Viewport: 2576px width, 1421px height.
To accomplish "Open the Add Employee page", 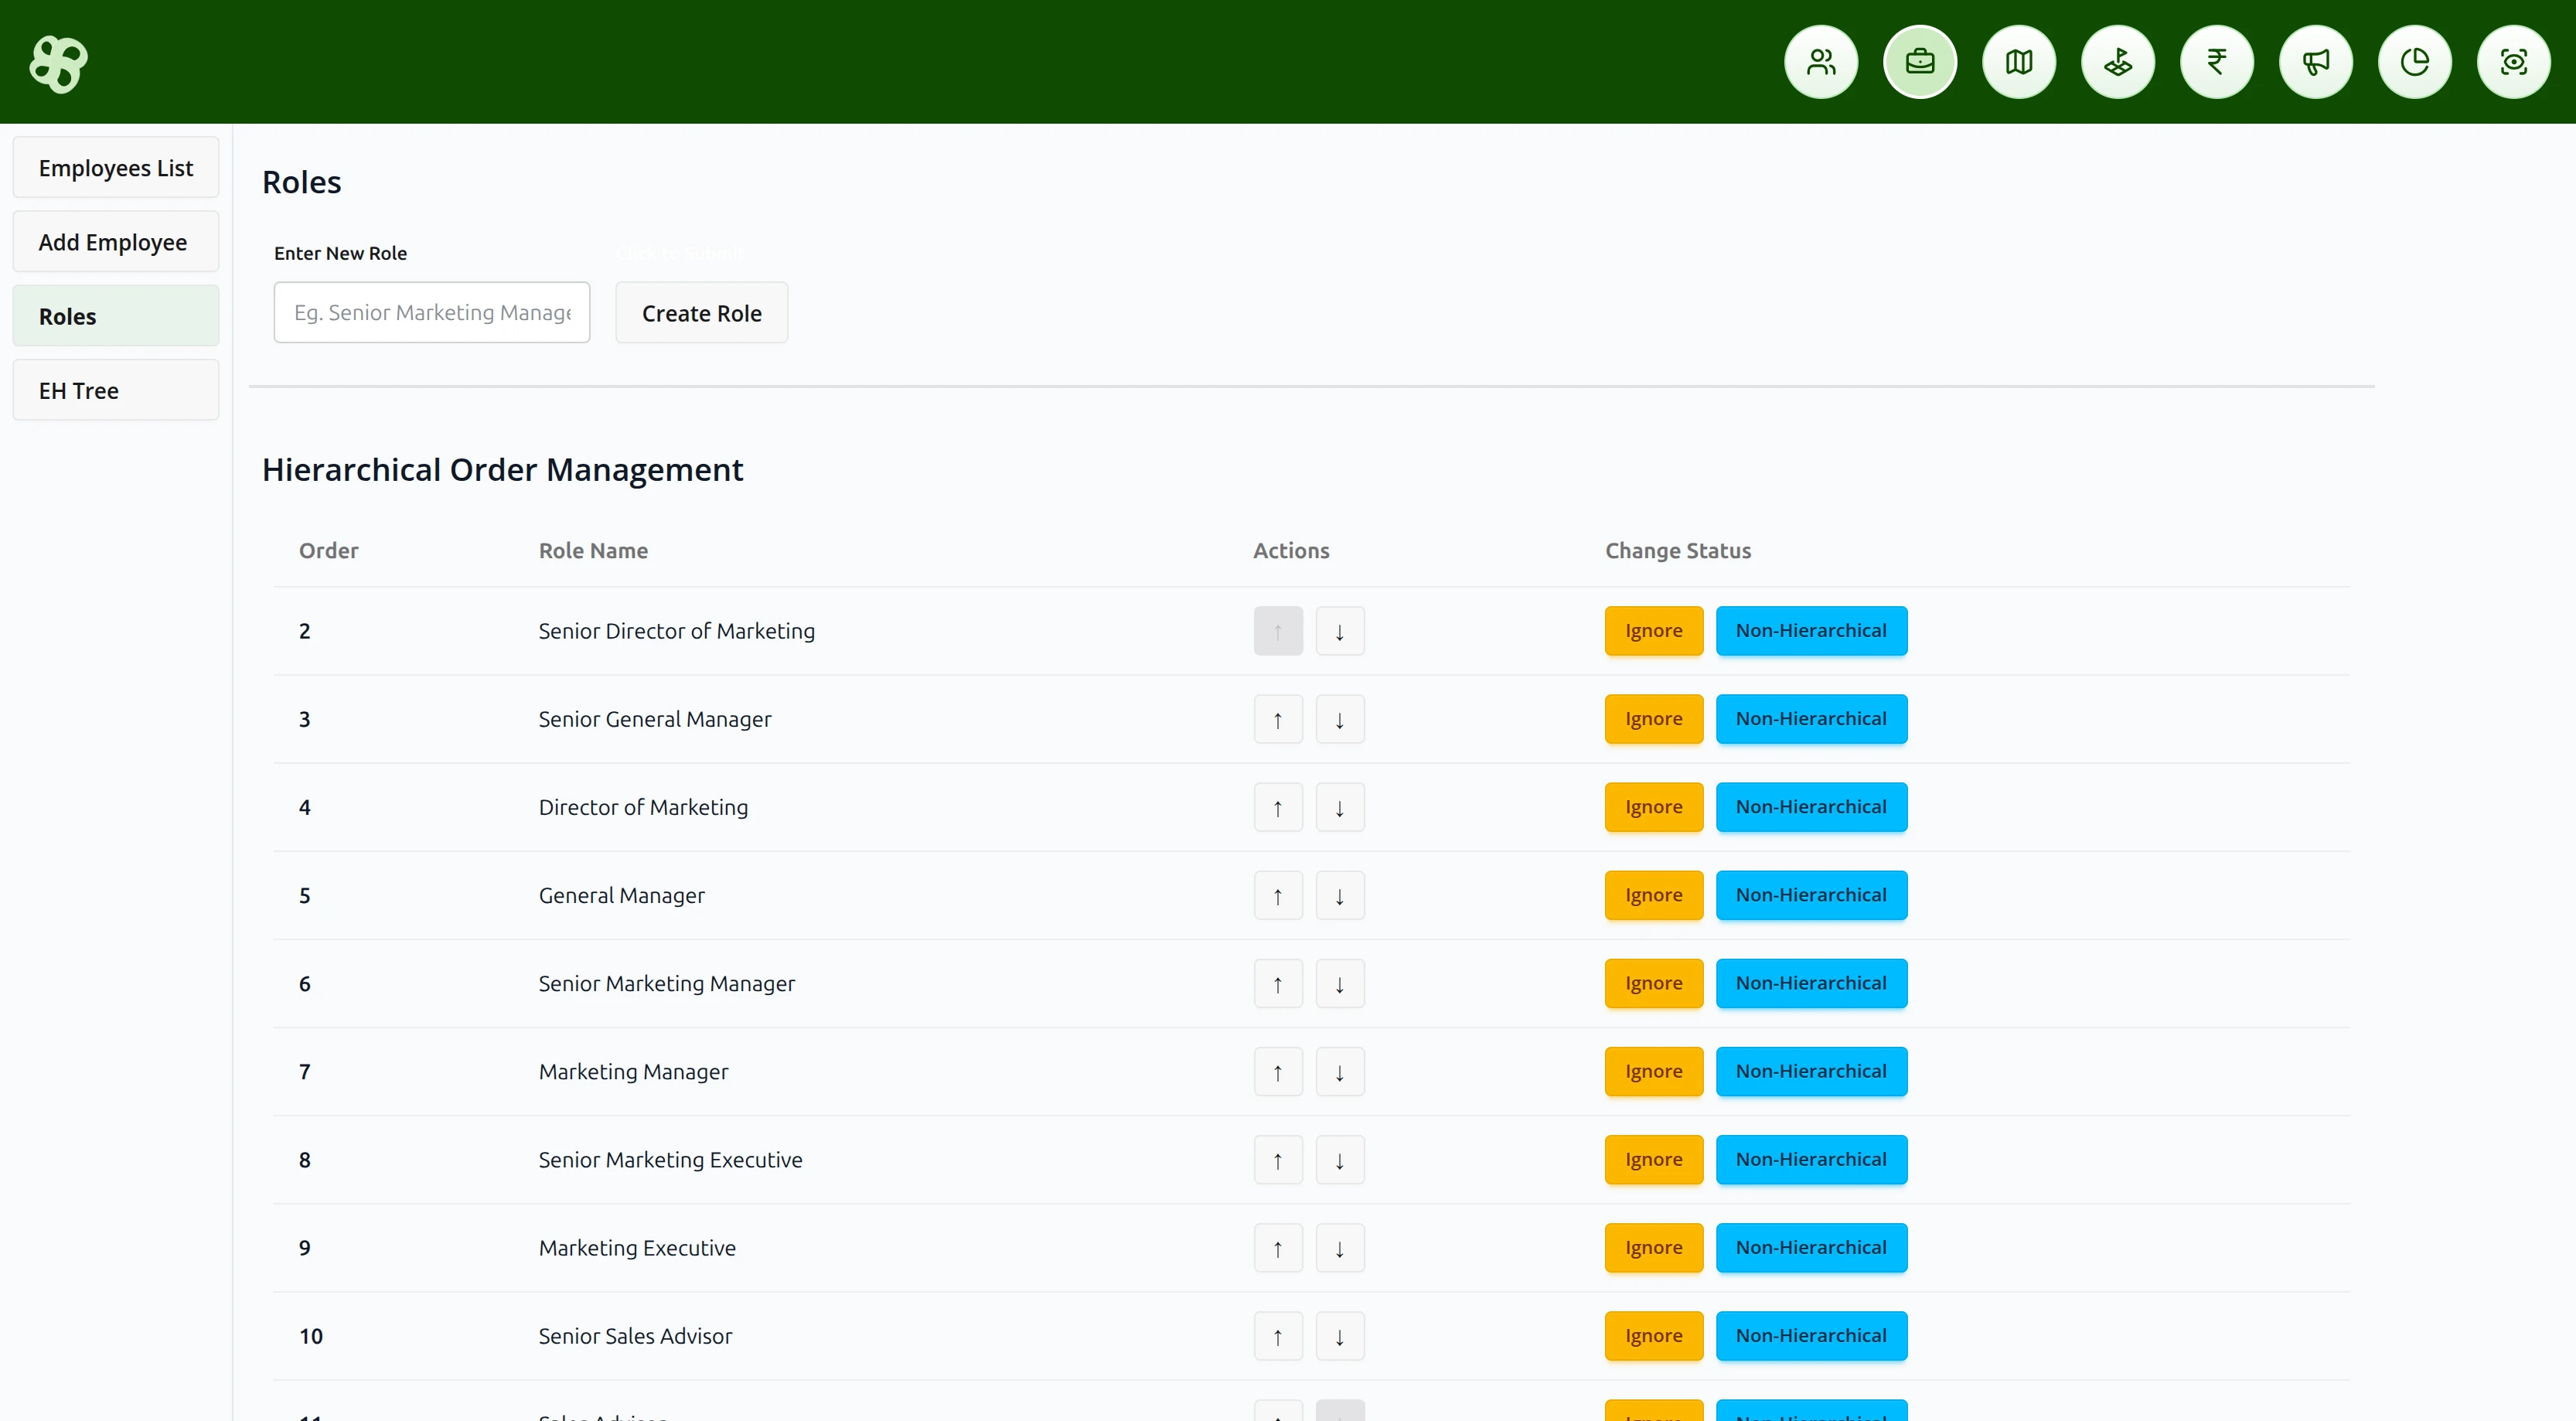I will coord(115,241).
